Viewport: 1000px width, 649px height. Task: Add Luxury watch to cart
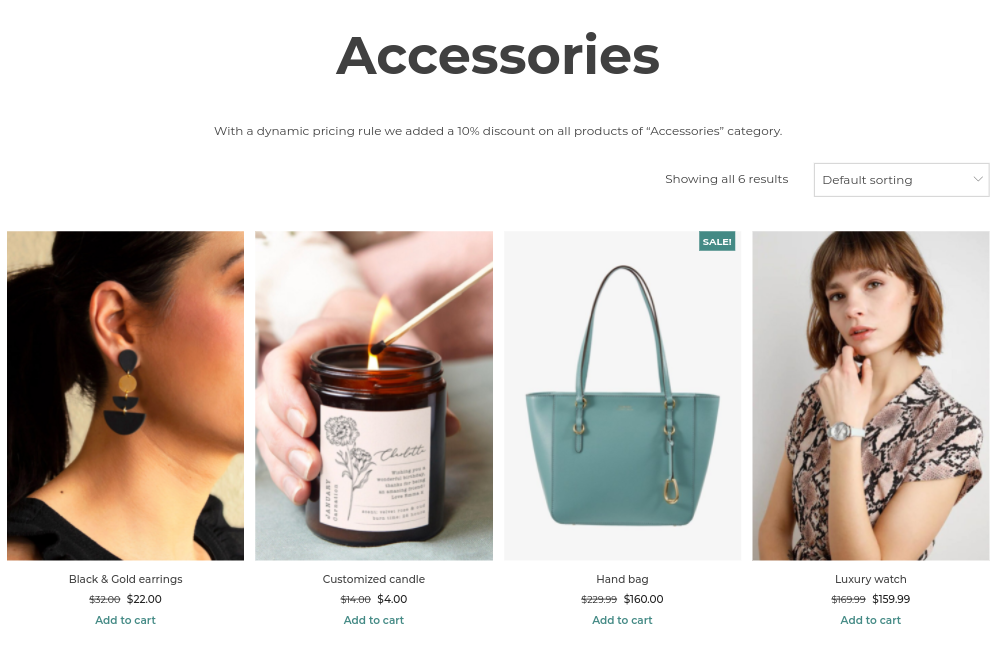pyautogui.click(x=871, y=620)
